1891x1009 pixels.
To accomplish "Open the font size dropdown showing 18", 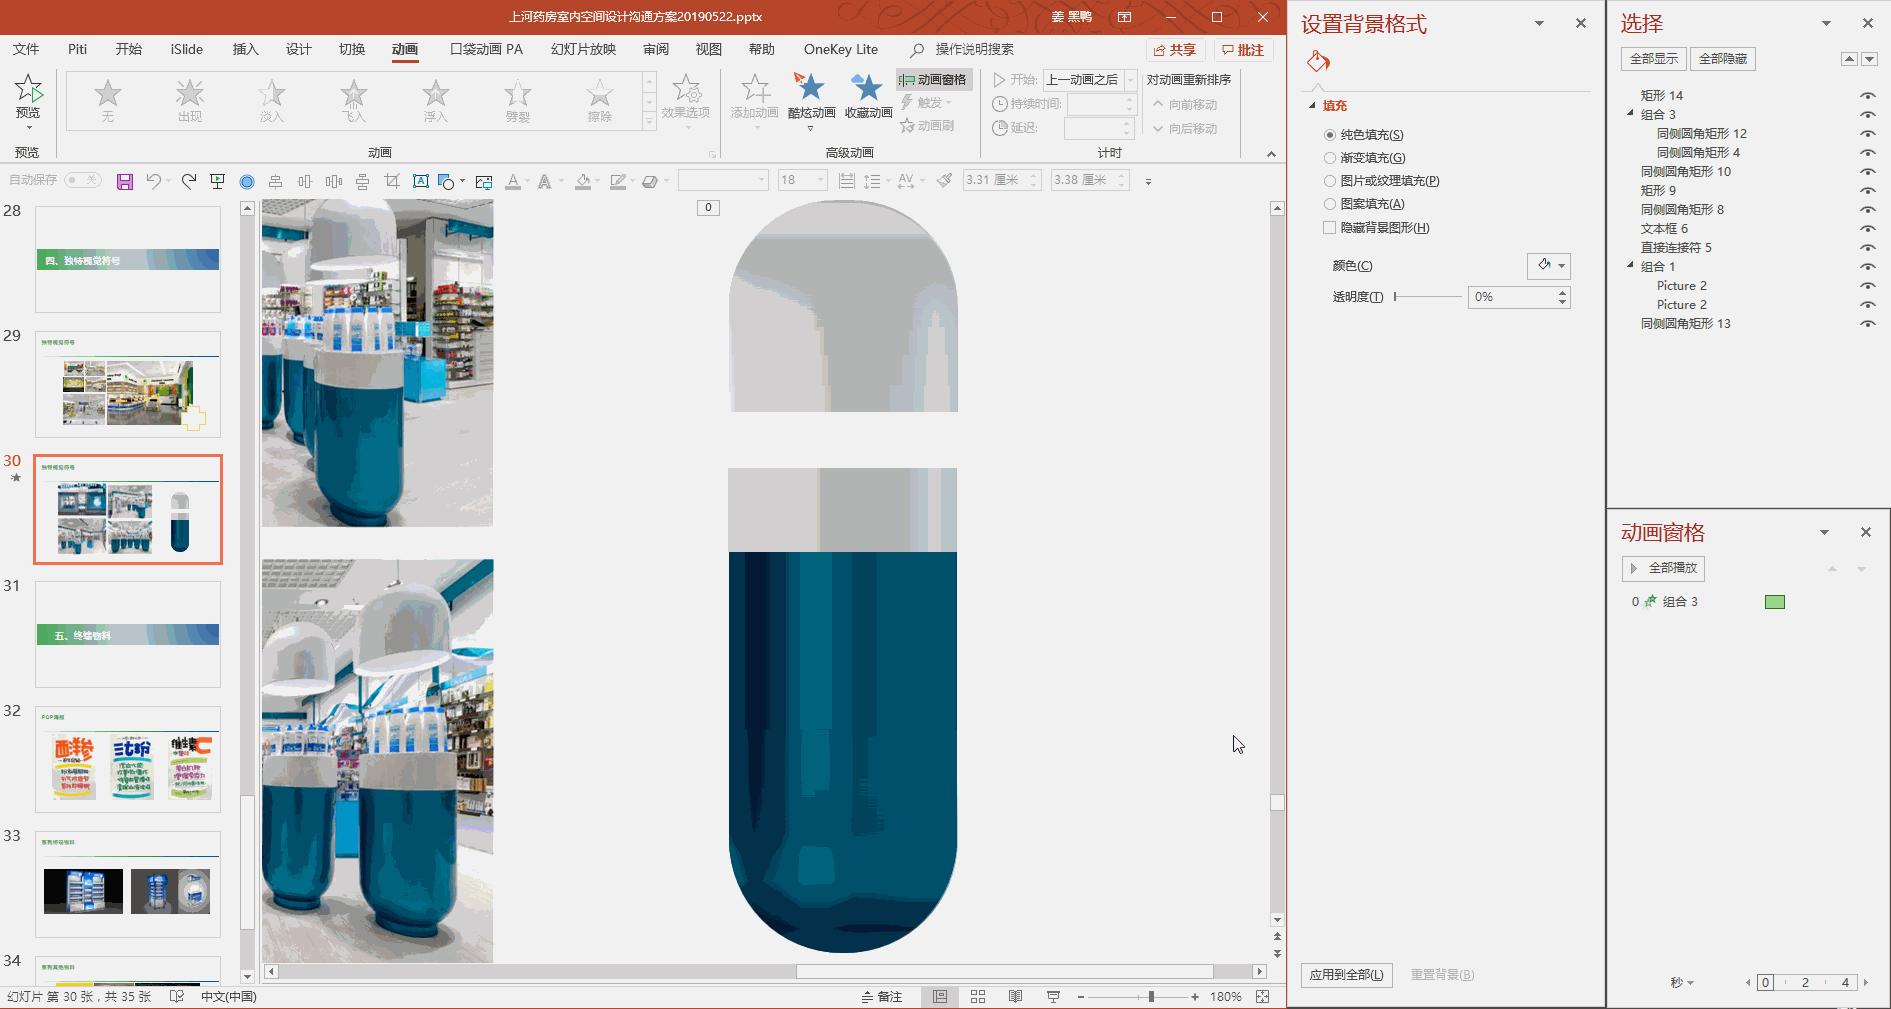I will tap(821, 181).
